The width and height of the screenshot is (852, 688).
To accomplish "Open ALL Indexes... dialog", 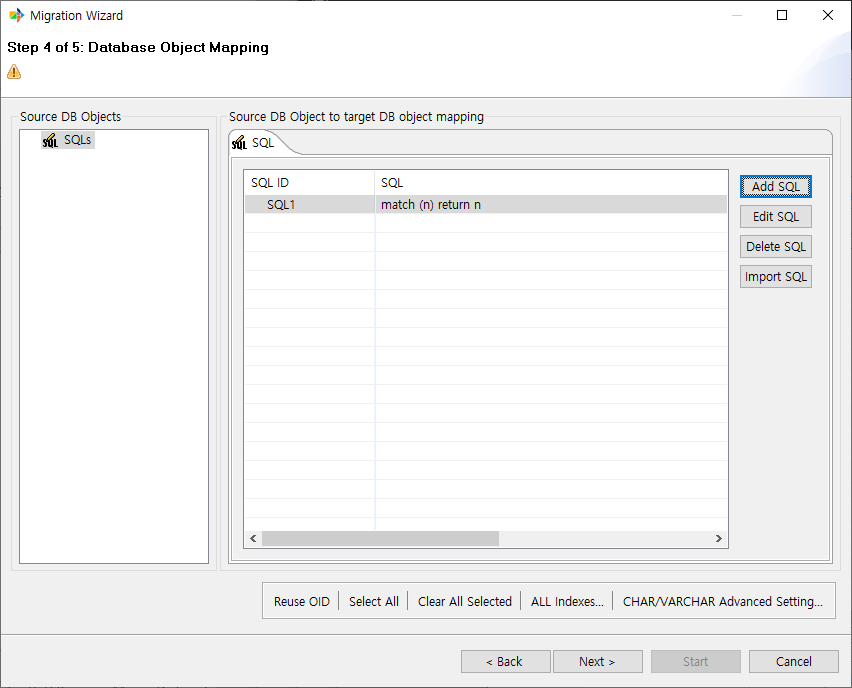I will point(567,602).
